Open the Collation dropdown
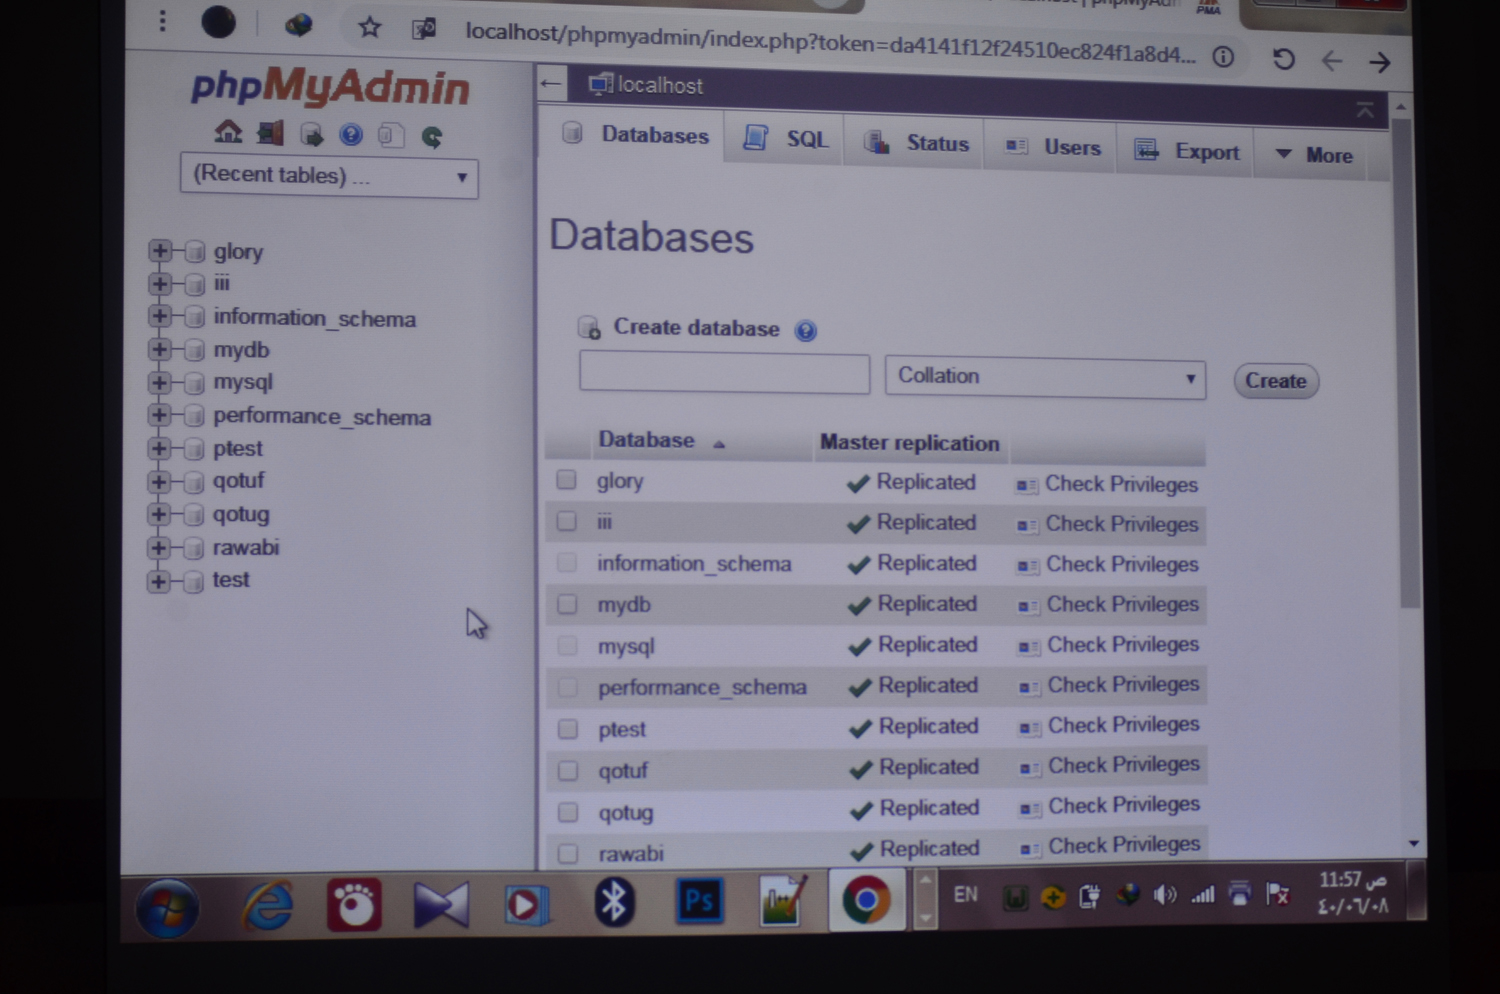 [1045, 378]
